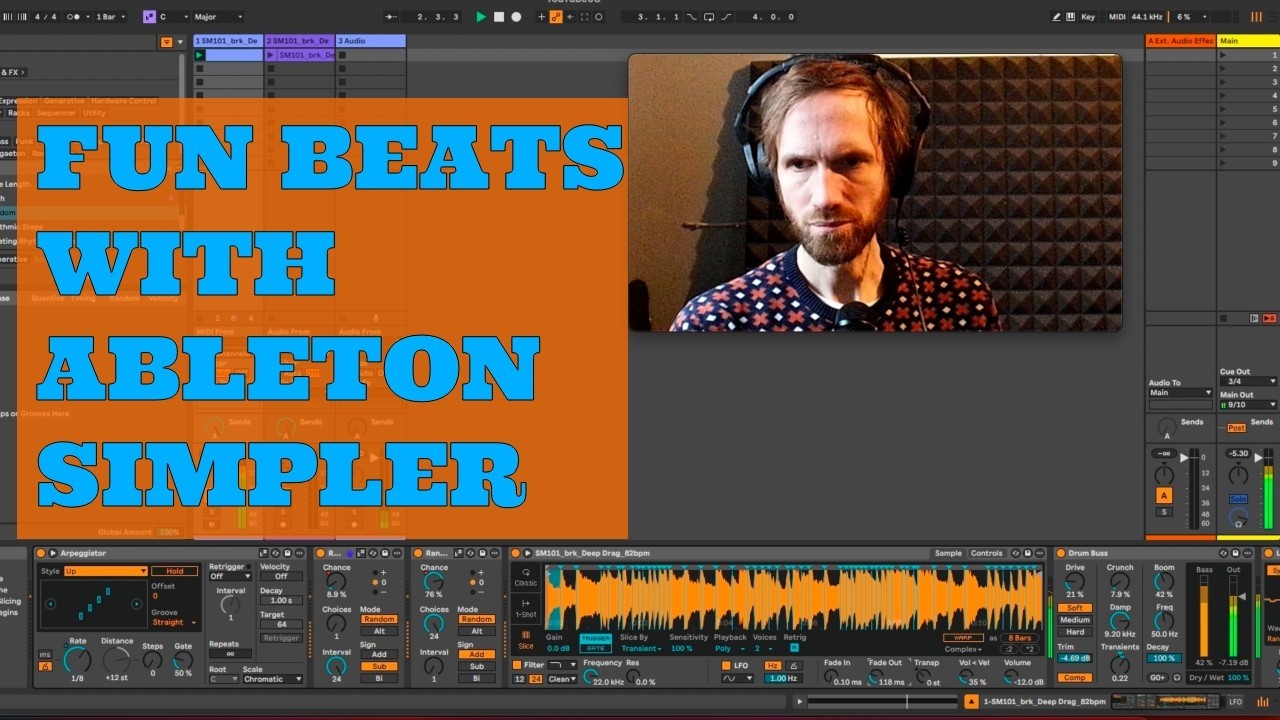Toggle WARP button in Simpler
Image resolution: width=1280 pixels, height=720 pixels.
963,638
